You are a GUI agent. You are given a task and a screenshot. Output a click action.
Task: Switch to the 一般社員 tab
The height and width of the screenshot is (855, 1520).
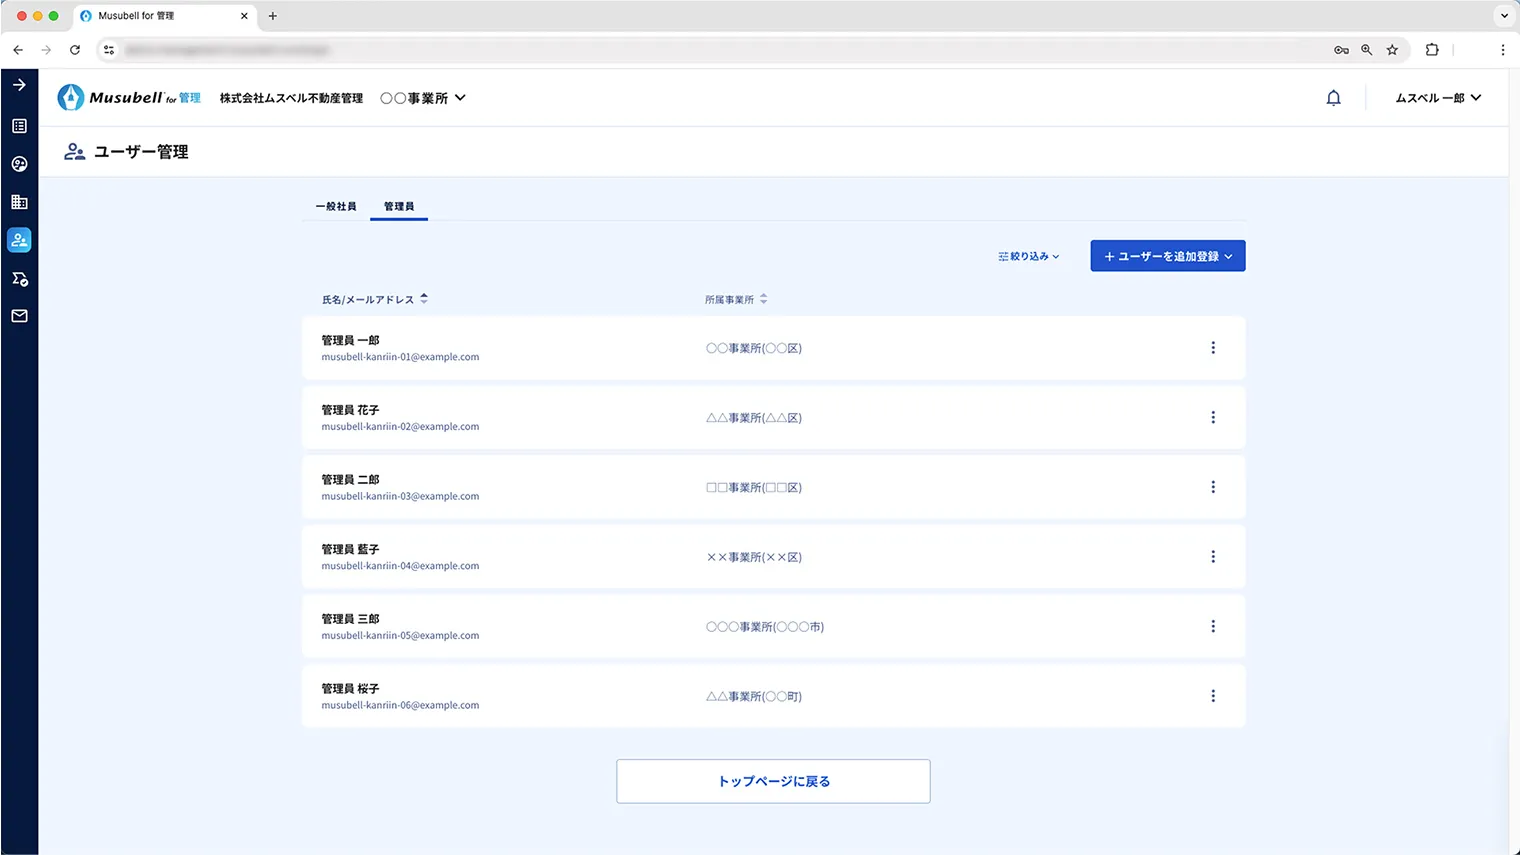pos(336,205)
